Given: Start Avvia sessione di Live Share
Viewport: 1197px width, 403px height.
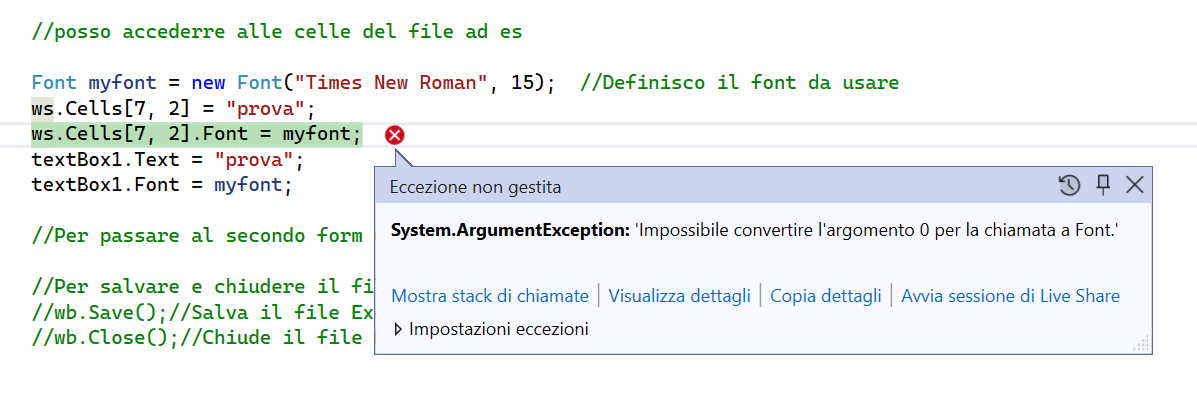Looking at the screenshot, I should coord(1010,296).
